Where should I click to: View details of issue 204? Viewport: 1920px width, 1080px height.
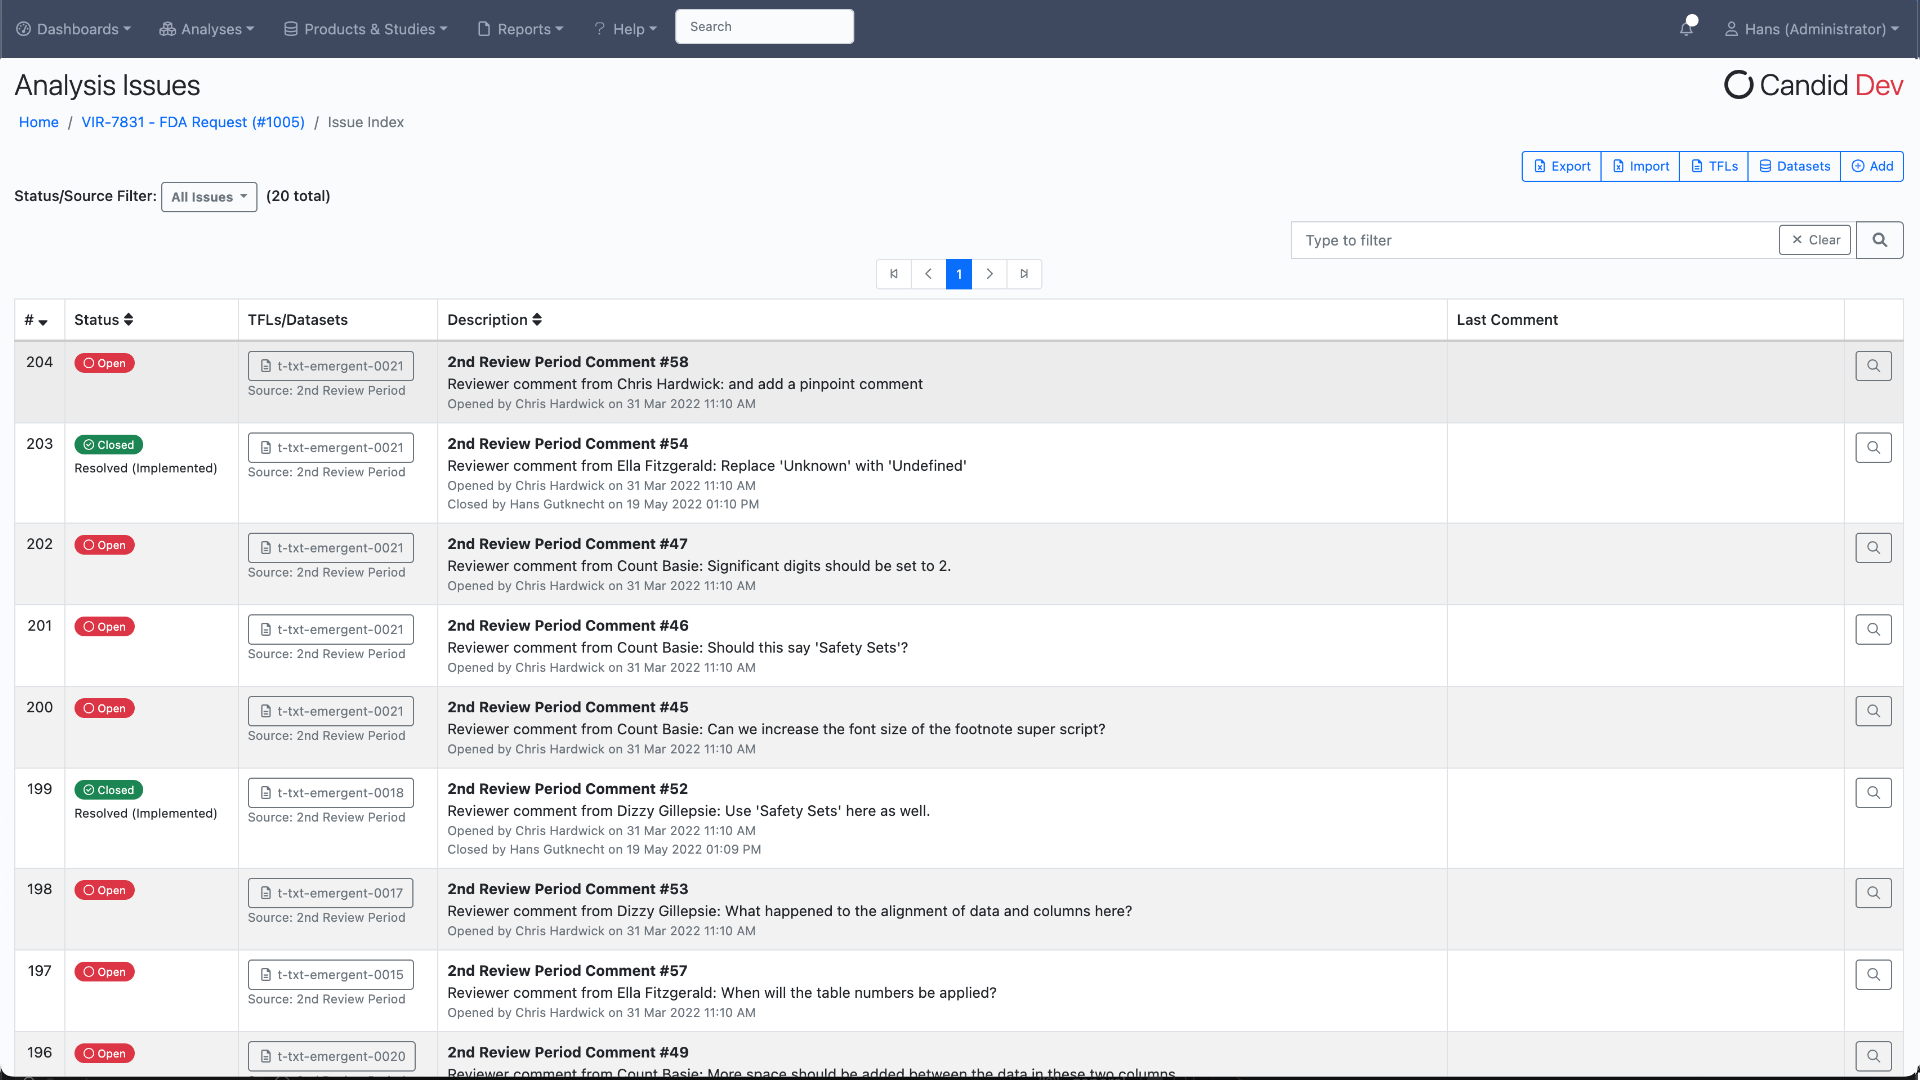(x=1873, y=366)
